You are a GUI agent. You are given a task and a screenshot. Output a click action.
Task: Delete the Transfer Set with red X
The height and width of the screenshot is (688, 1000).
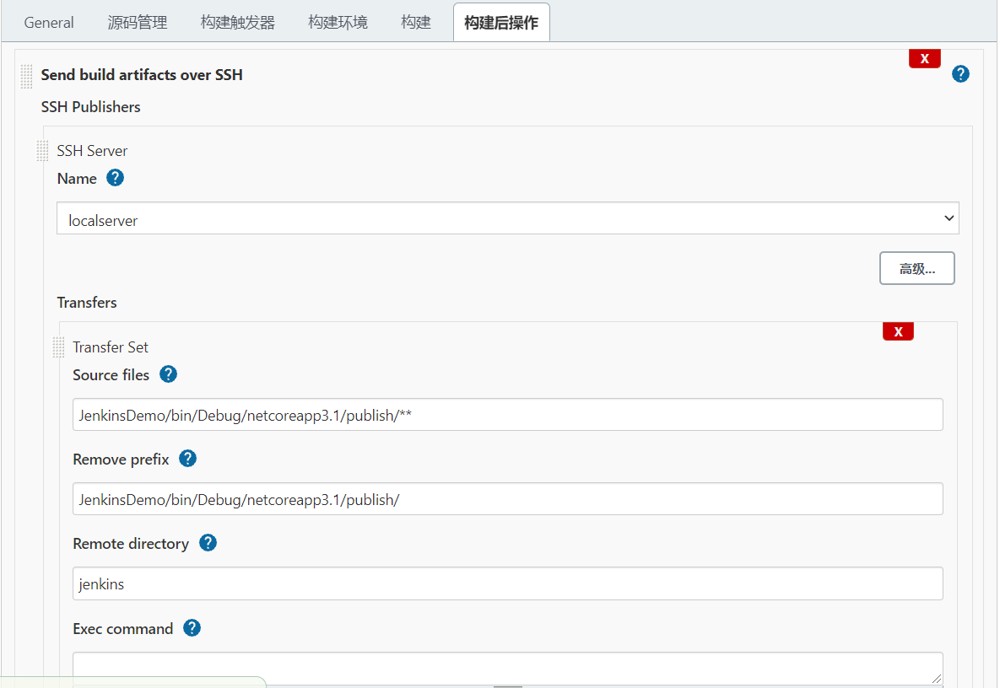[898, 332]
